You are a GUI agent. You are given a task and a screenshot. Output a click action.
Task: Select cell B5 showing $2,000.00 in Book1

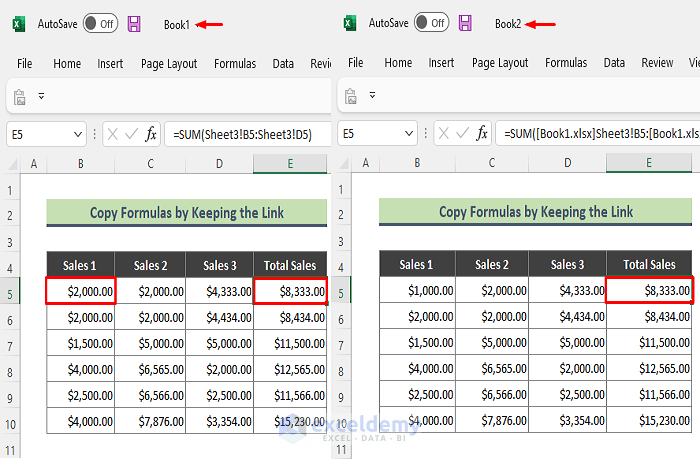pos(80,291)
